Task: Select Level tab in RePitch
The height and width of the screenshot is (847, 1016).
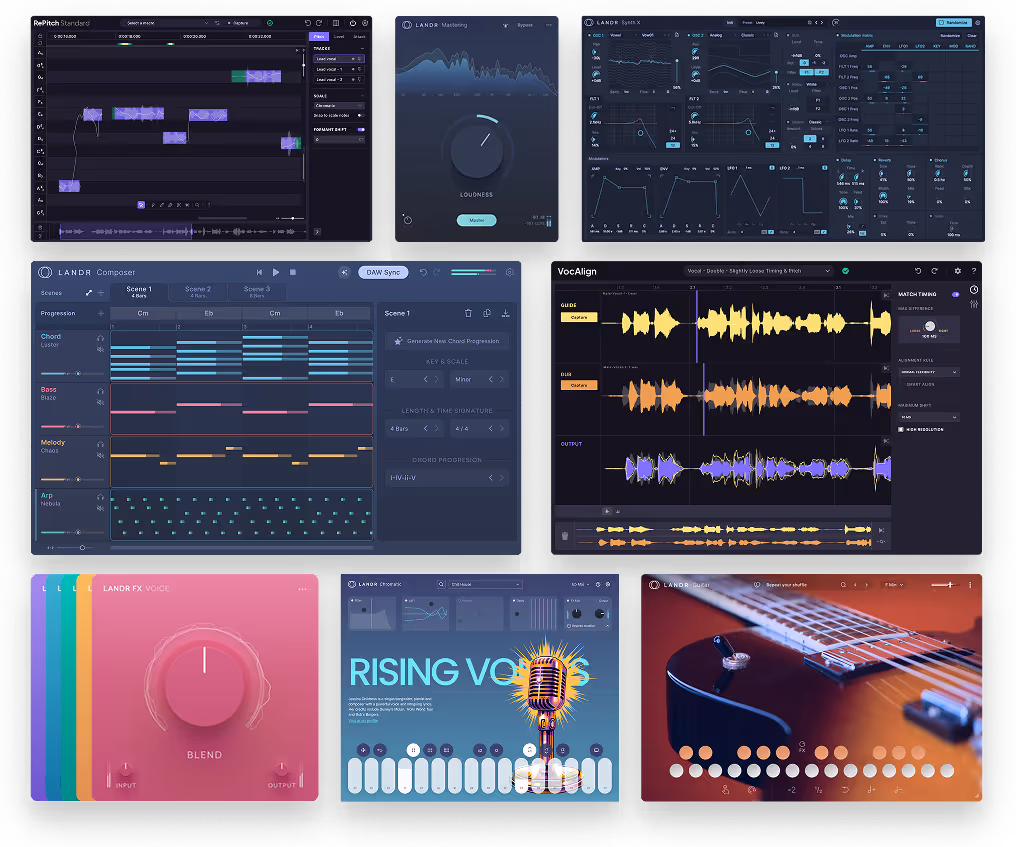Action: coord(339,36)
